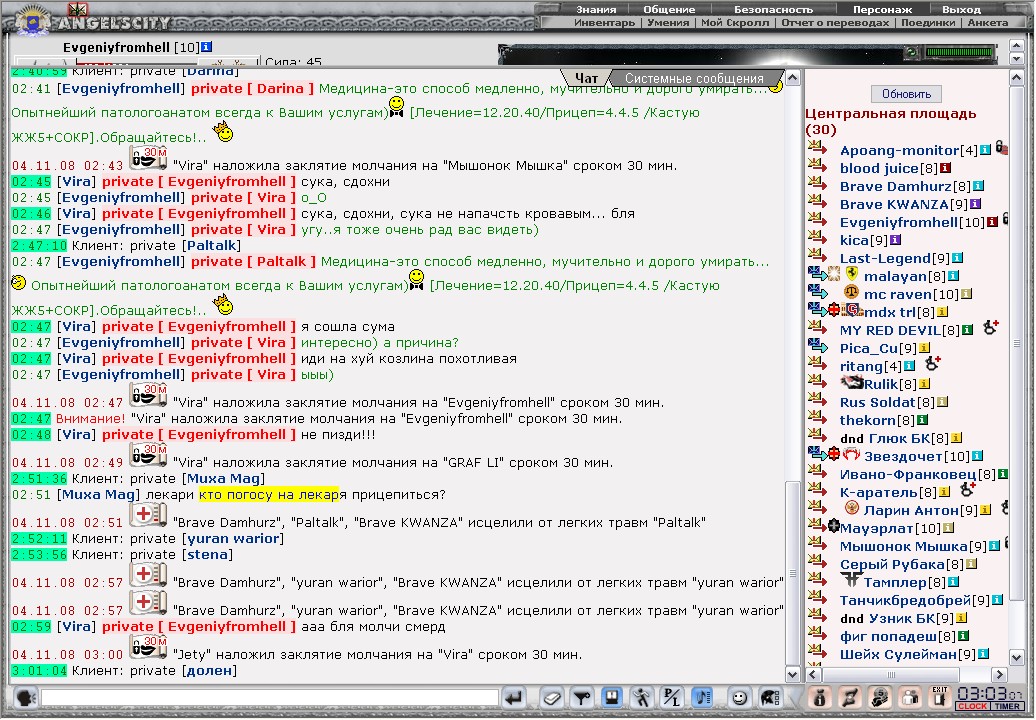Image resolution: width=1036 pixels, height=720 pixels.
Task: Click the injury icon beside ritang
Action: coord(932,363)
